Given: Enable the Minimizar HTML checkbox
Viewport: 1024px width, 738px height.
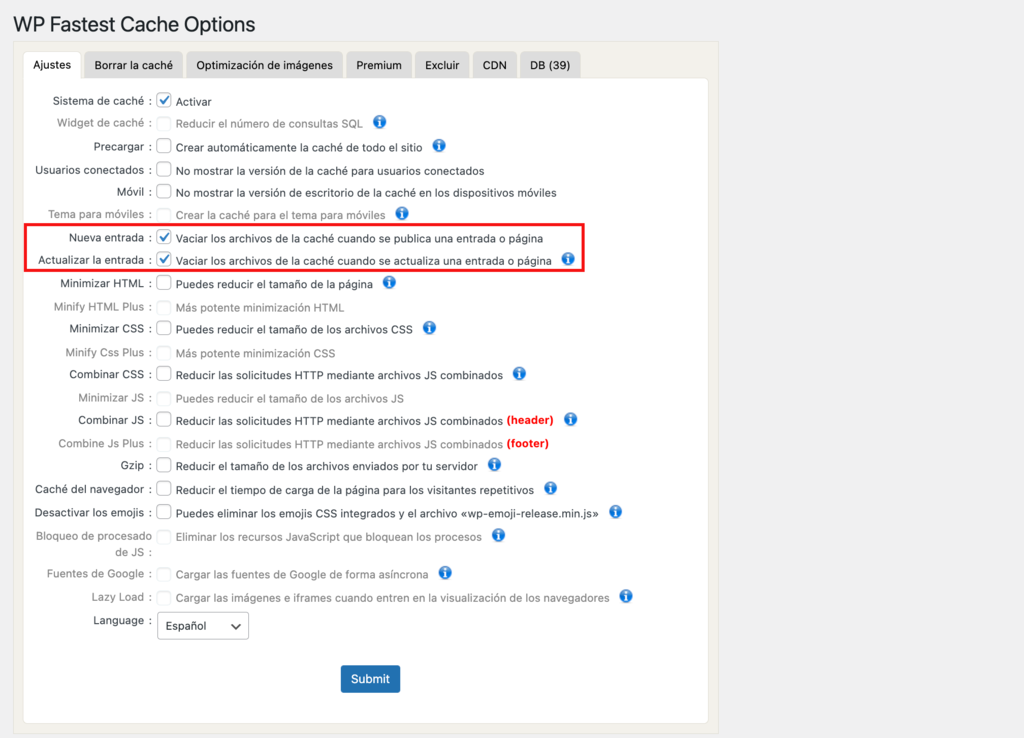Looking at the screenshot, I should 164,283.
